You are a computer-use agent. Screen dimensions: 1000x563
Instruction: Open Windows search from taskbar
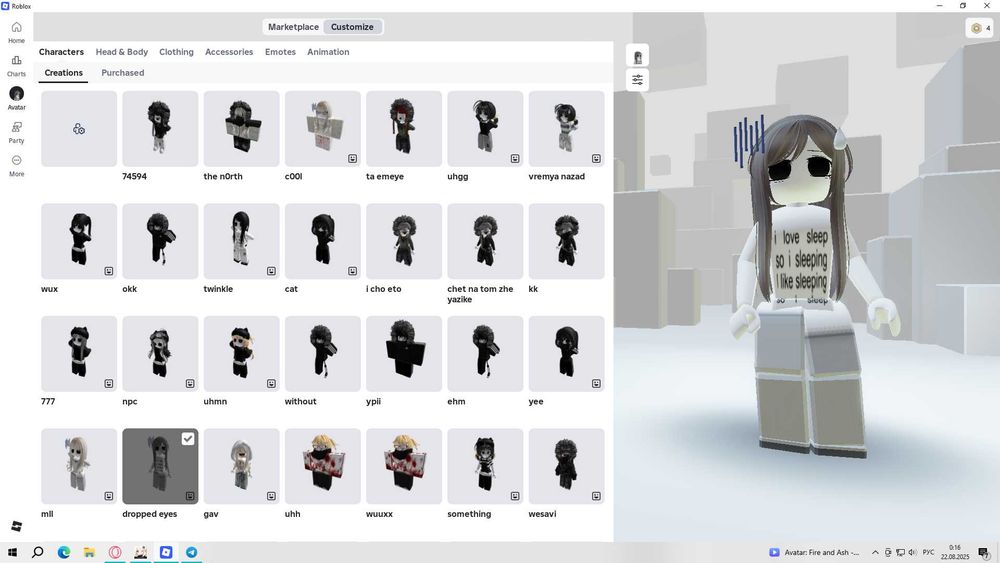38,552
